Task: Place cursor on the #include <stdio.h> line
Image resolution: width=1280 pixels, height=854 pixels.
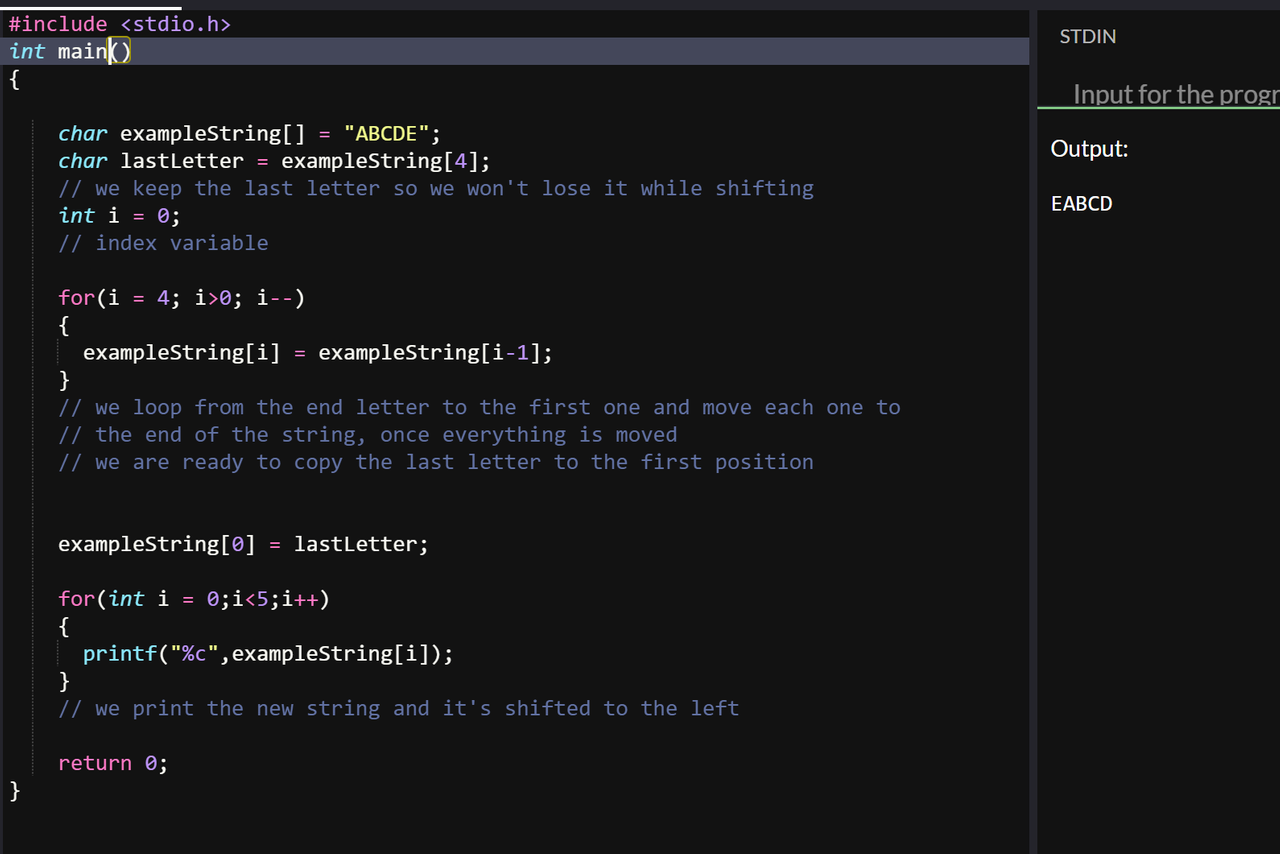Action: pos(120,24)
